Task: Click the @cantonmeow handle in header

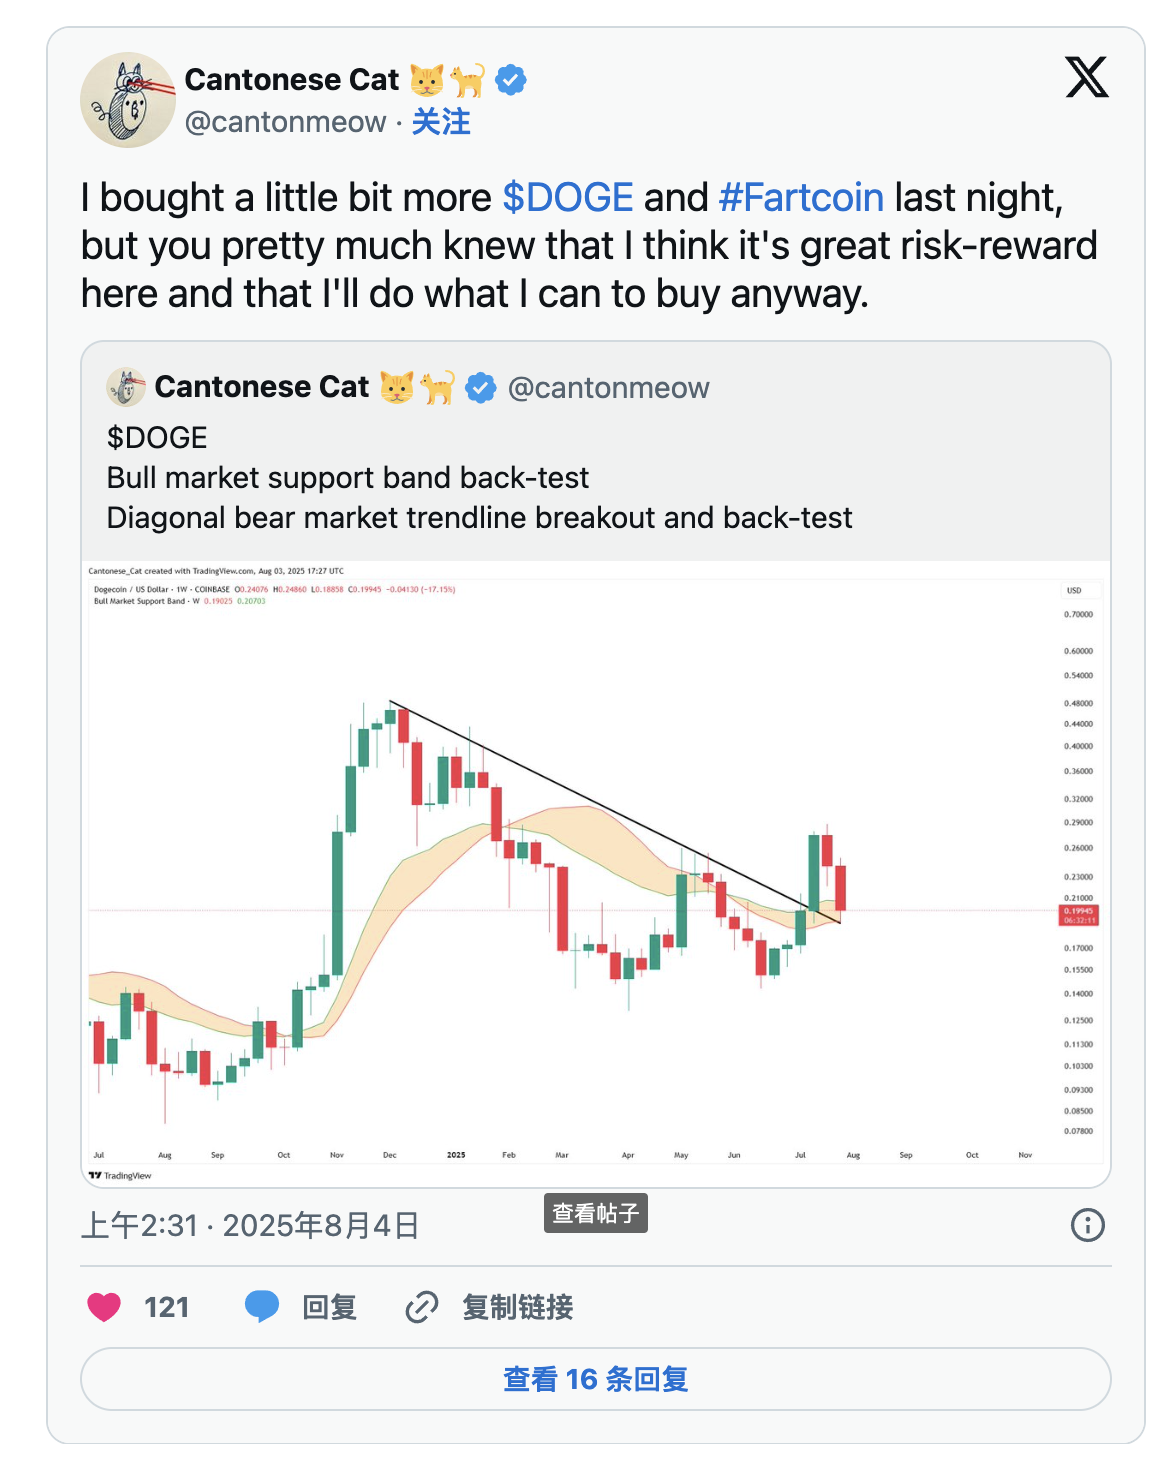Action: (285, 122)
